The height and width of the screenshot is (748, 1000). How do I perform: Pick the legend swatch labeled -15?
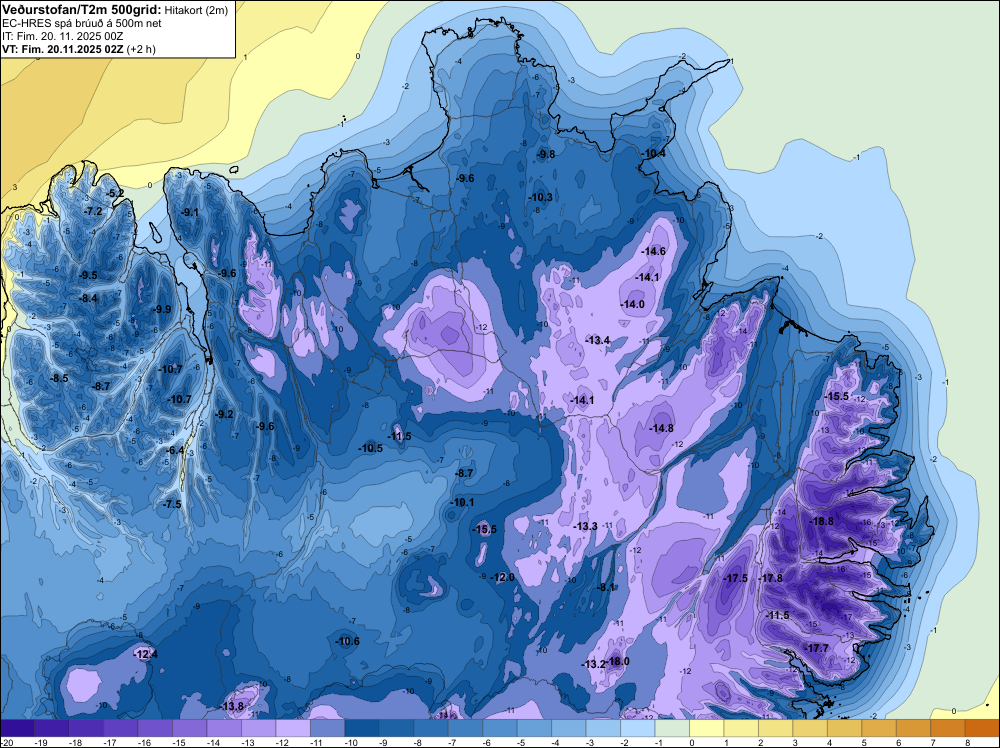pyautogui.click(x=189, y=728)
